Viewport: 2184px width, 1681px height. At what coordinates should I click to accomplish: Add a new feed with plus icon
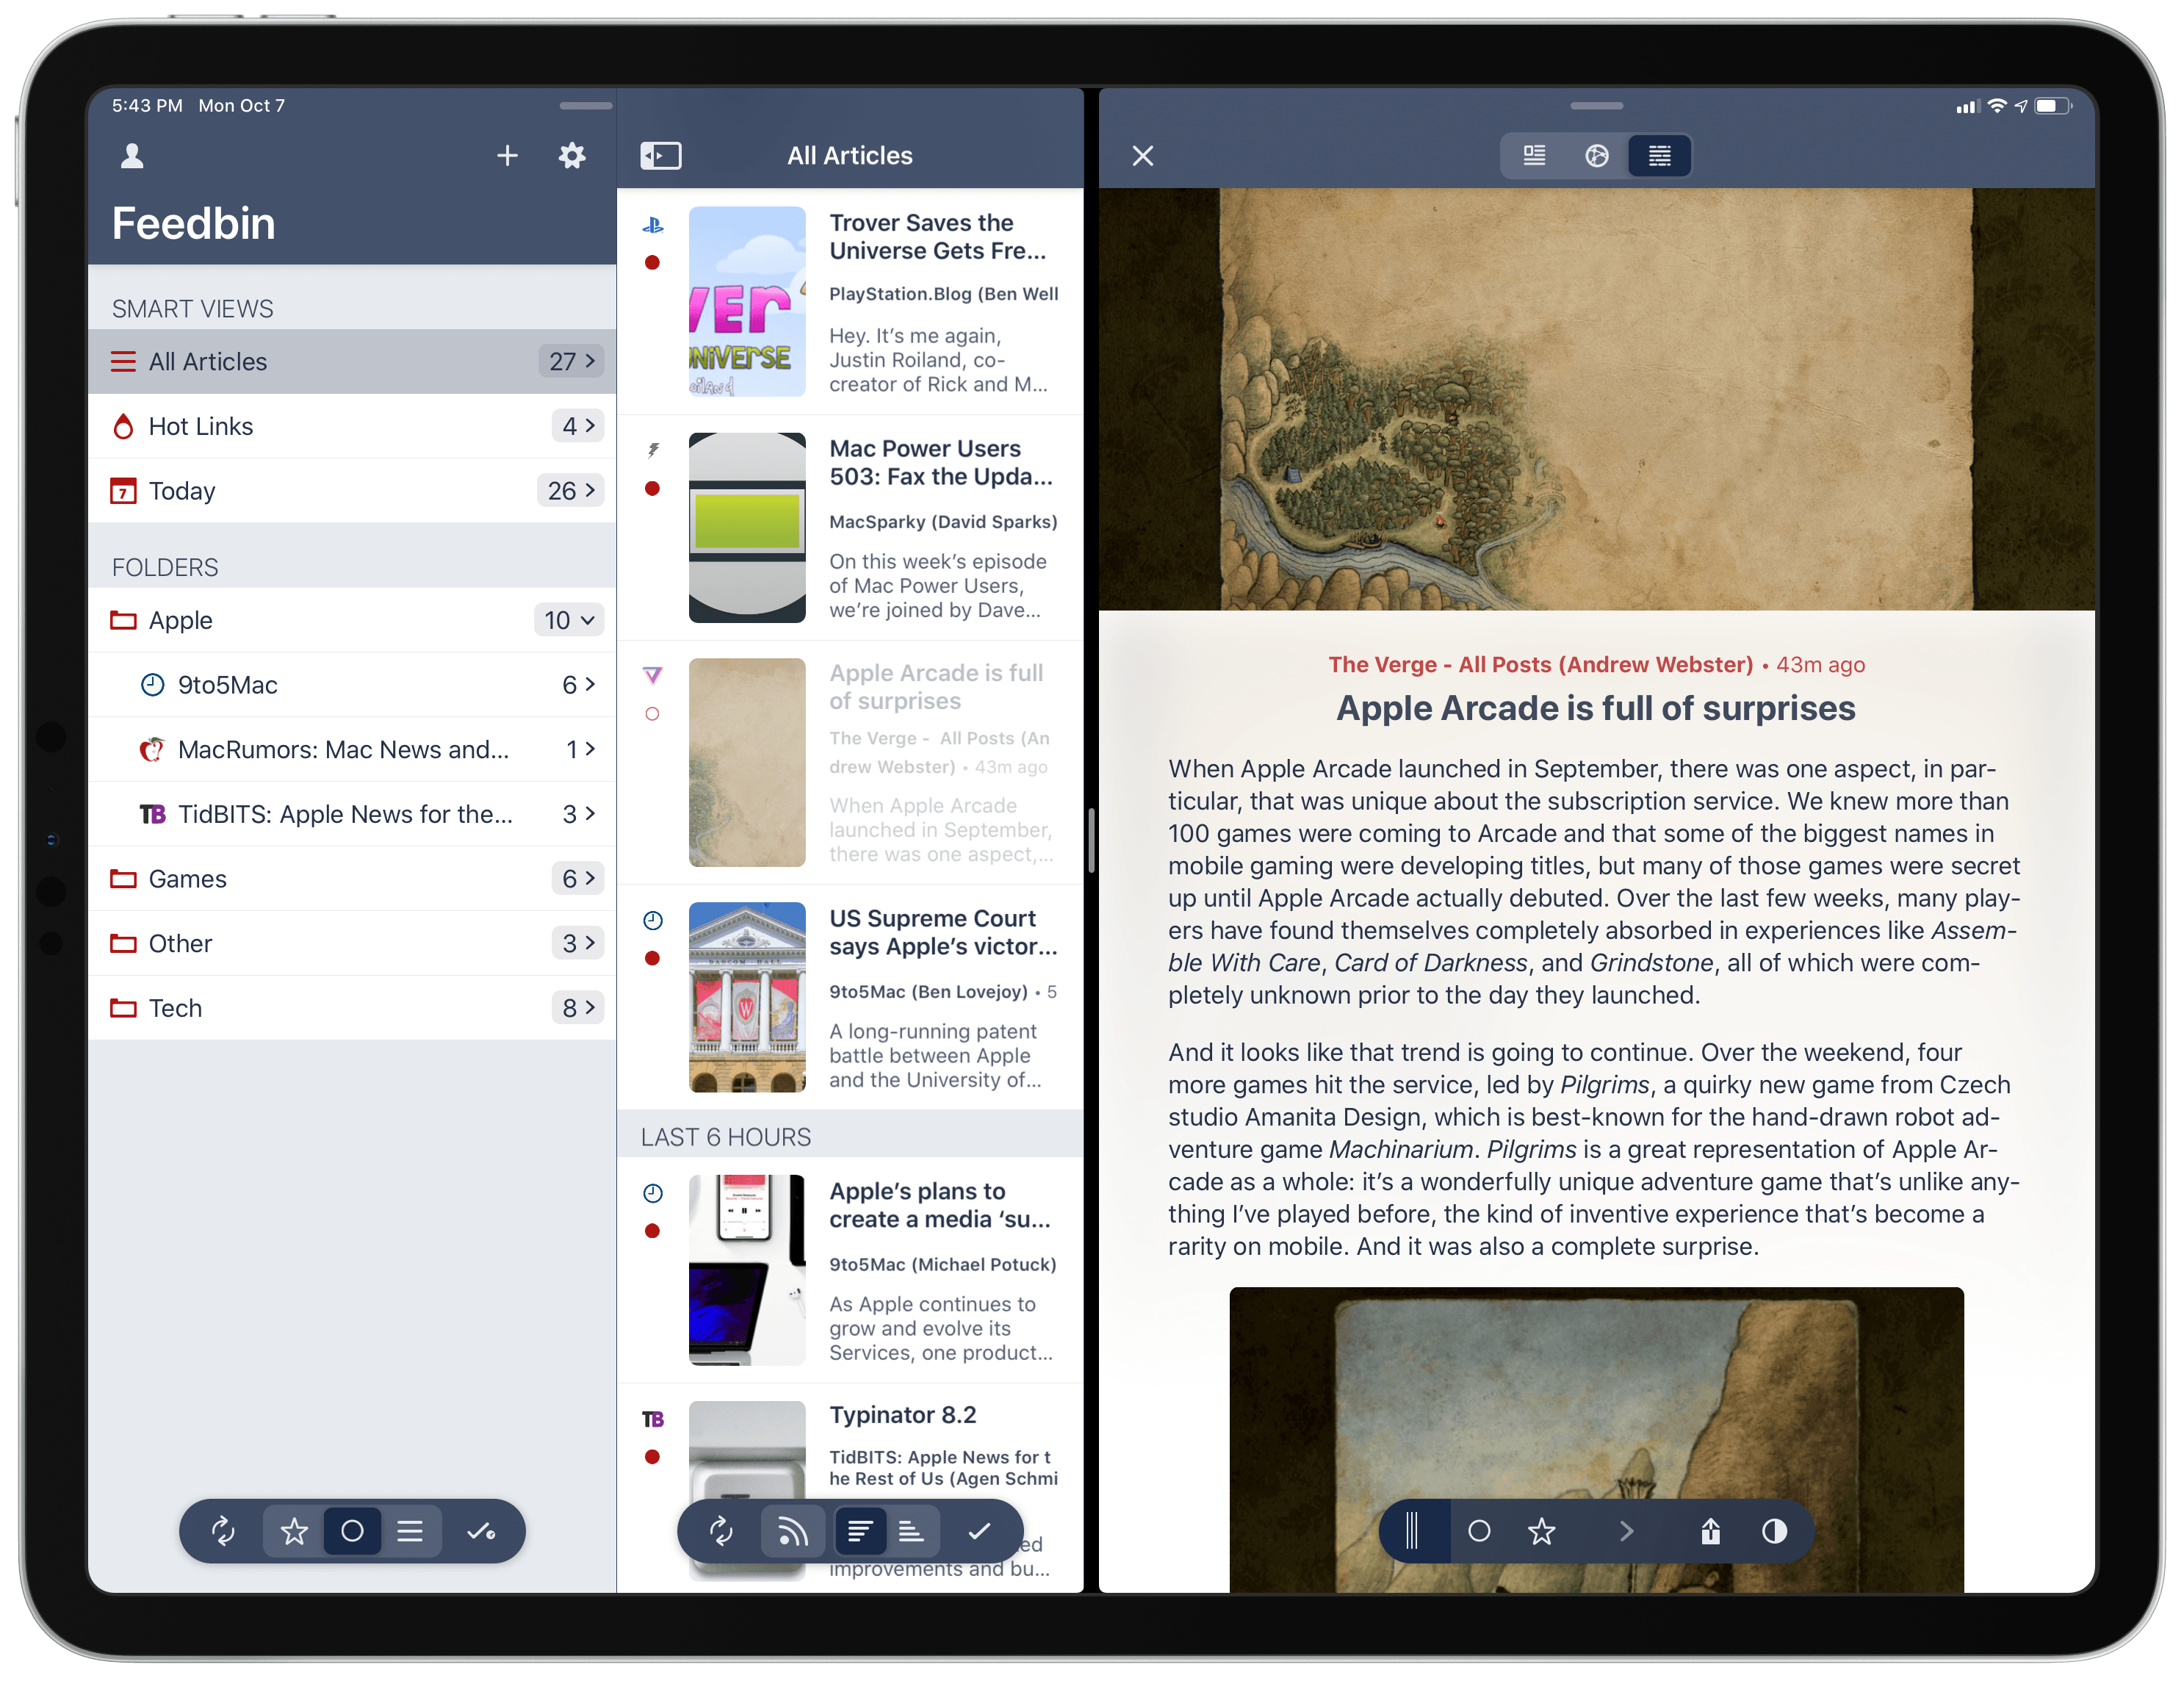pos(507,156)
